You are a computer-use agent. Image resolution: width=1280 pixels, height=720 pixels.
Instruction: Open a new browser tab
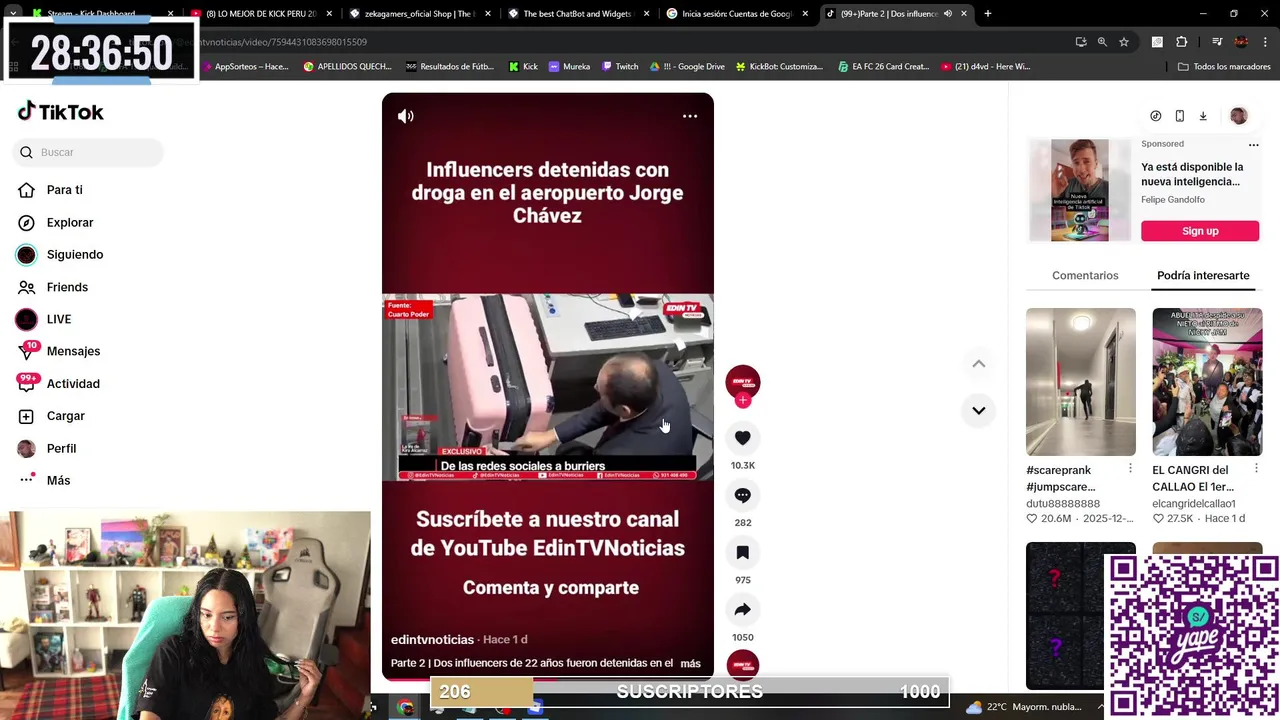point(988,14)
